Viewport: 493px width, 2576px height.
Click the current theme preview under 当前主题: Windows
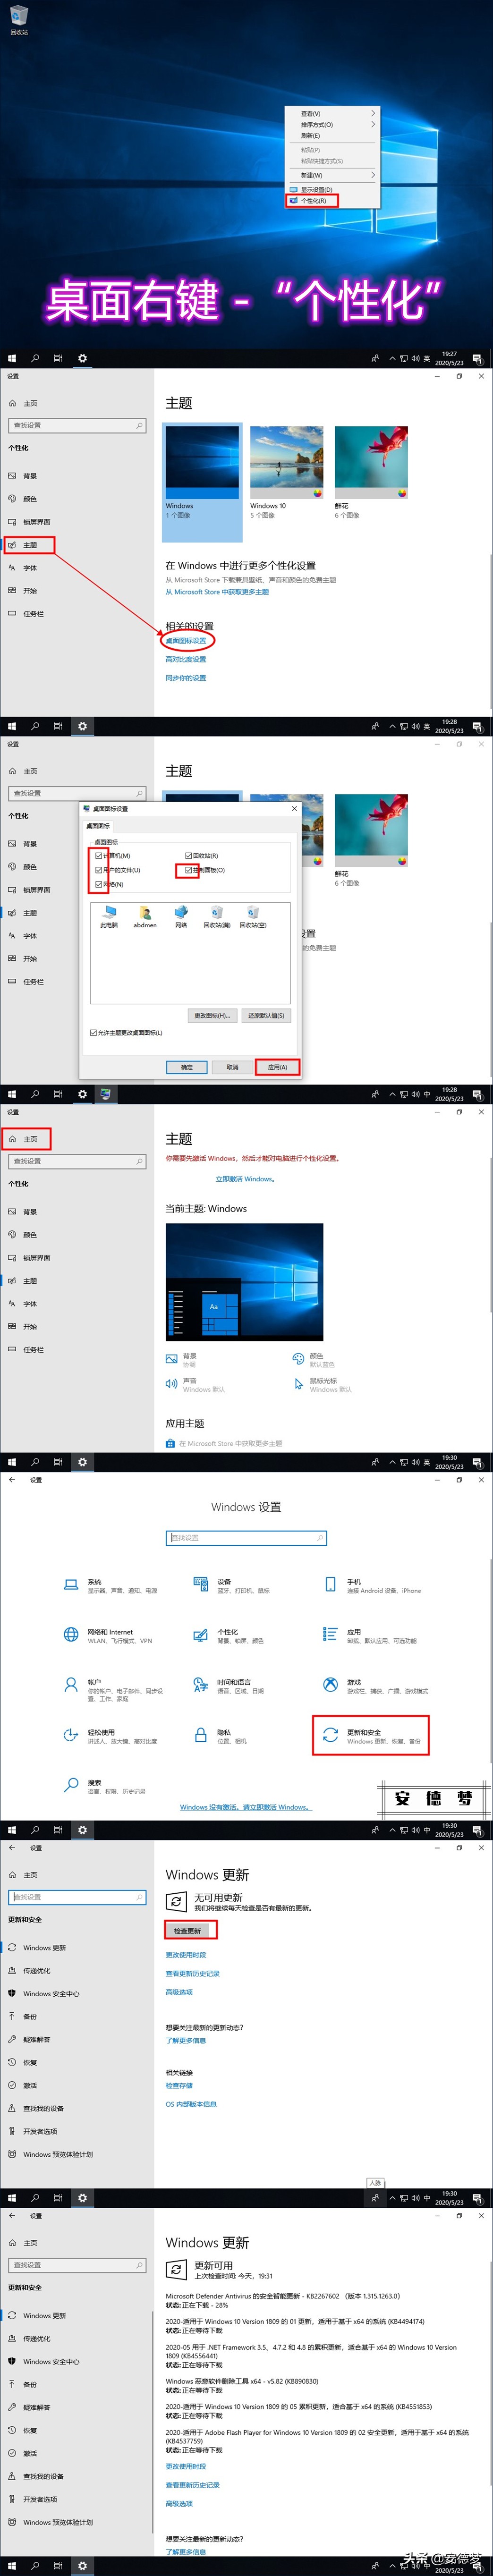pyautogui.click(x=244, y=1281)
